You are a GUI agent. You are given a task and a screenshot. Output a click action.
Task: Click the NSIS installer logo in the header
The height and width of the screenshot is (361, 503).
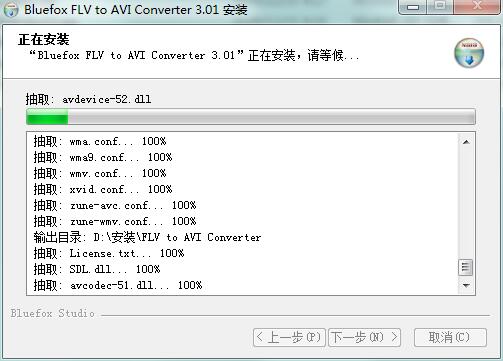[x=469, y=53]
